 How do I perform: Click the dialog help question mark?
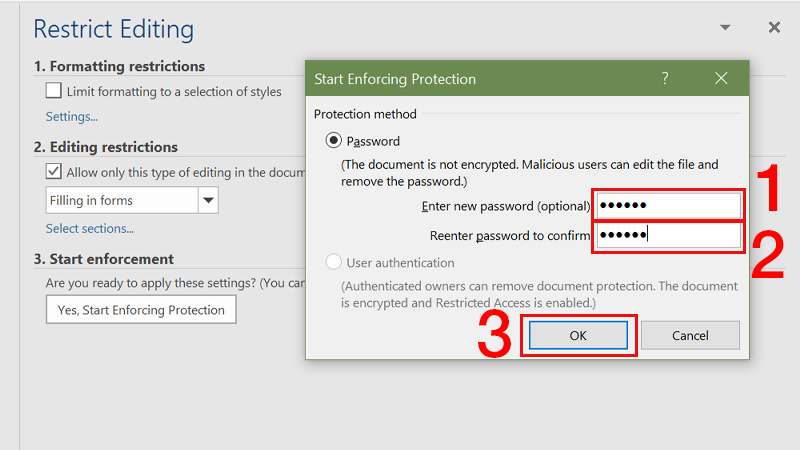pos(665,79)
